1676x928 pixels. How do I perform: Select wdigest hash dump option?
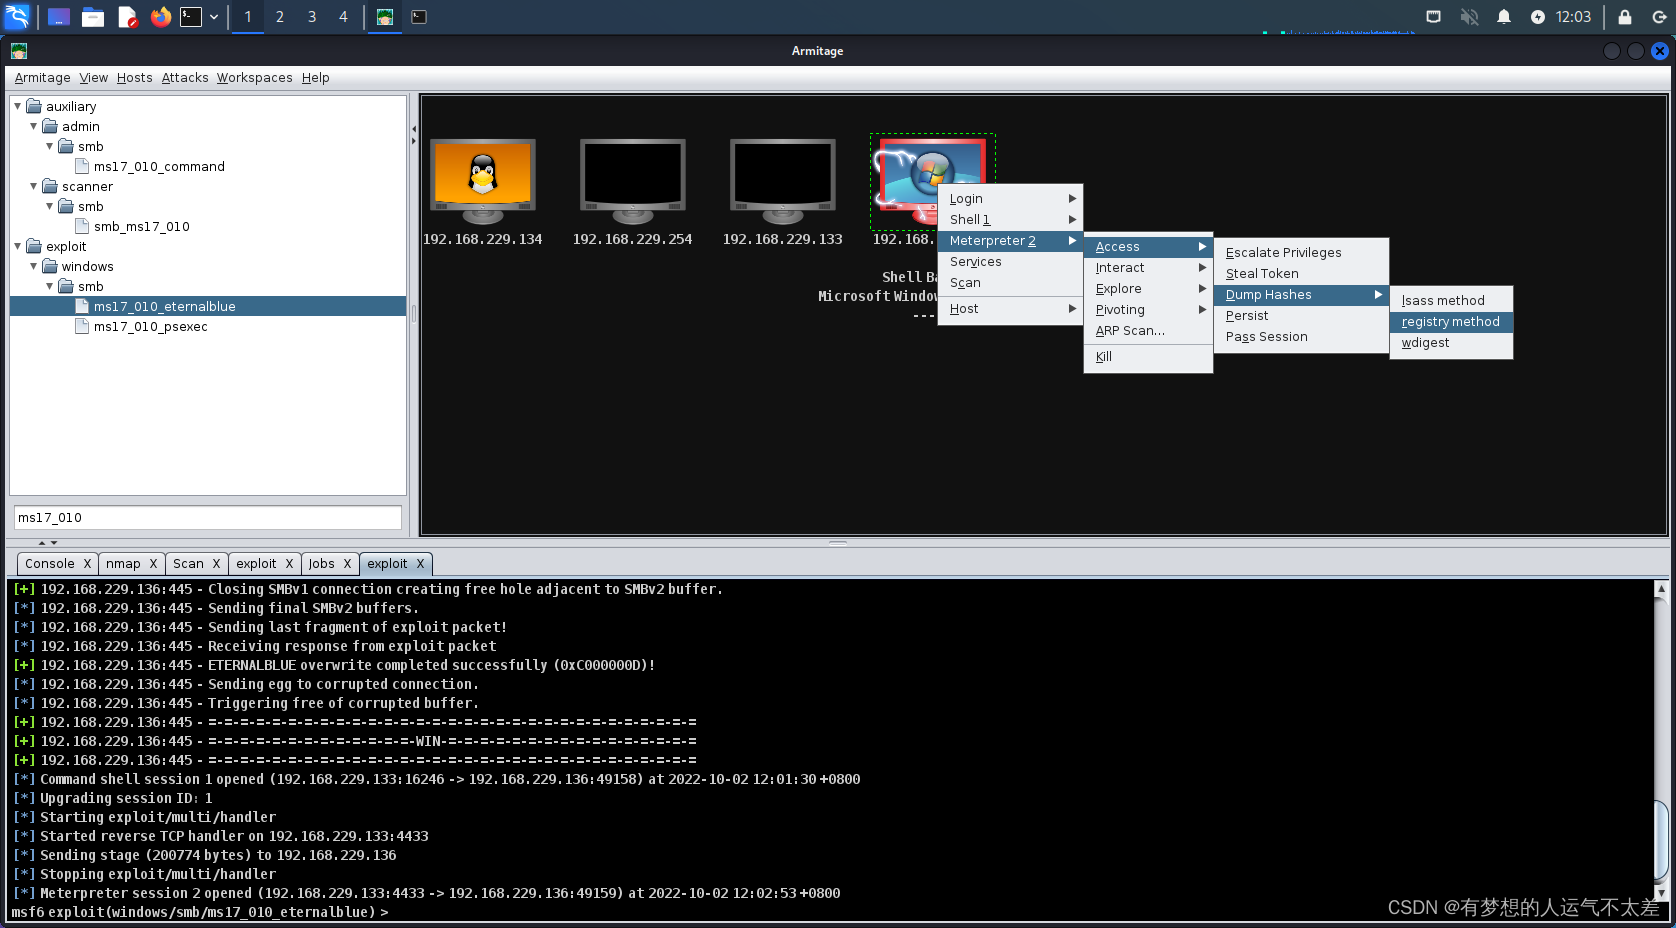[x=1451, y=343]
